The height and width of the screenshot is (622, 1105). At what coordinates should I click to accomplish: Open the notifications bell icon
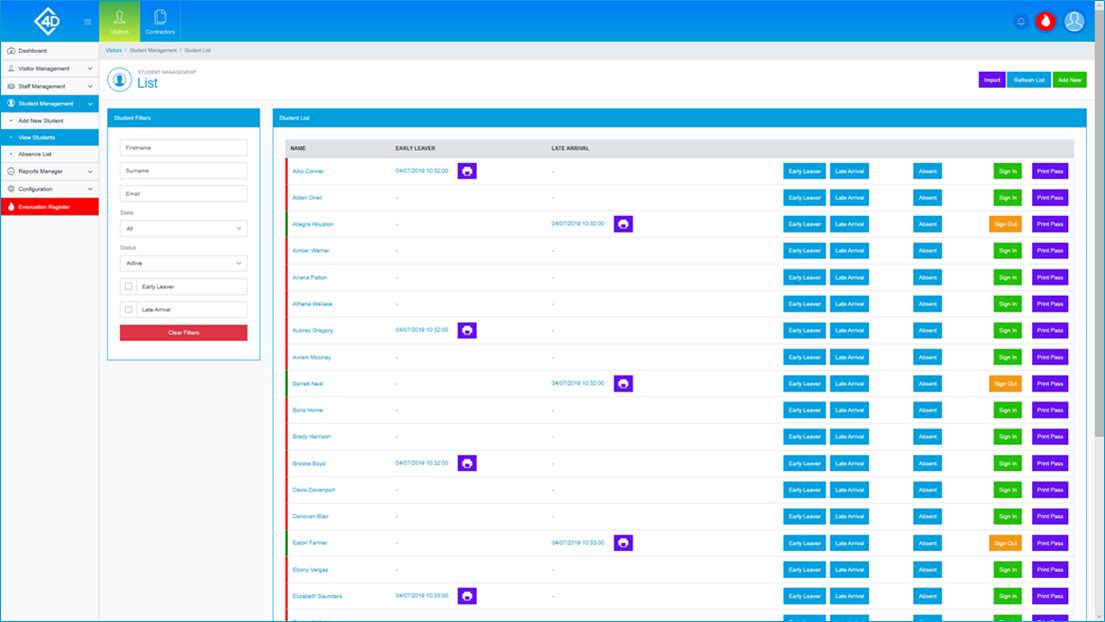[x=1020, y=22]
